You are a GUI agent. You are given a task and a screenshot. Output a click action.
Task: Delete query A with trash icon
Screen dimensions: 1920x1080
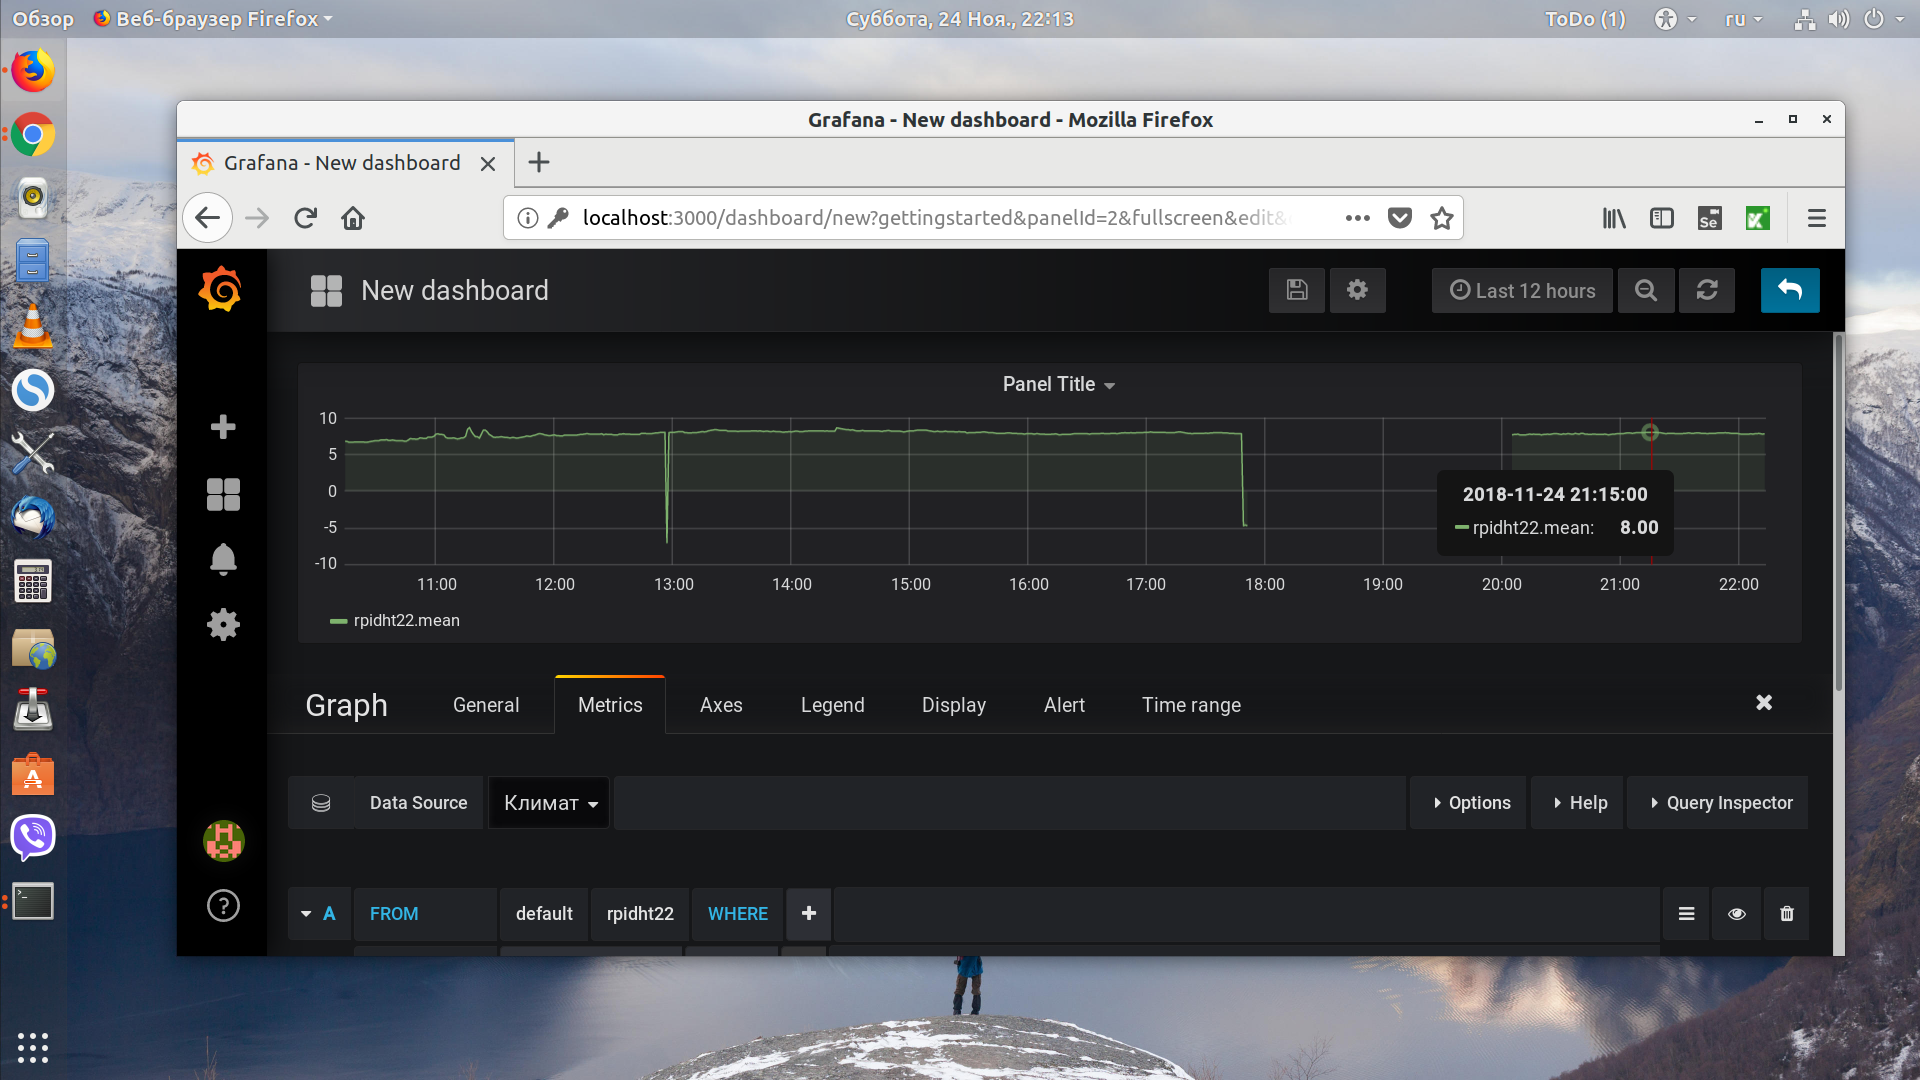1787,913
